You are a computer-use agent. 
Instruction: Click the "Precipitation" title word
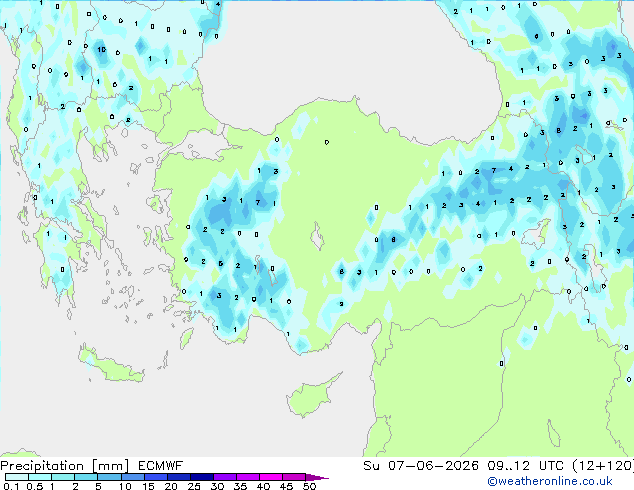click(42, 466)
